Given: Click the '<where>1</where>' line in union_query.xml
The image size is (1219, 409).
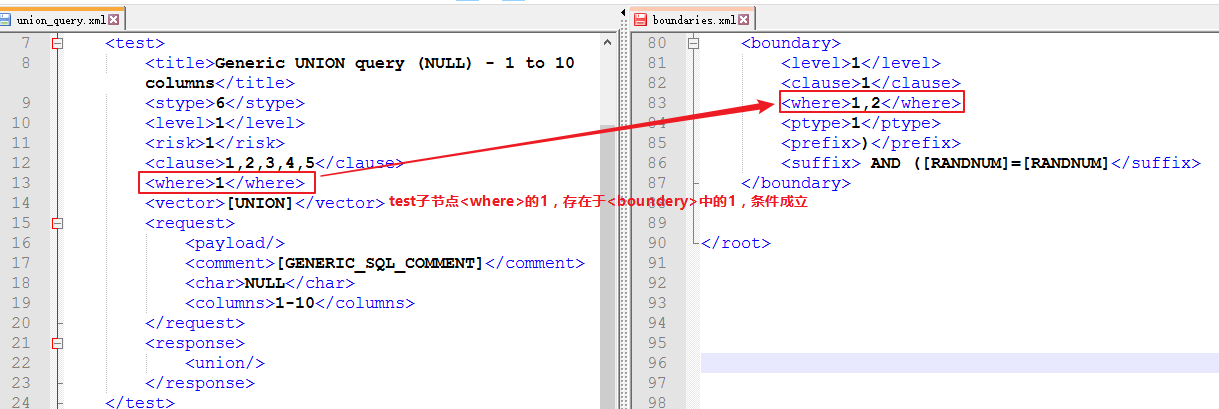Looking at the screenshot, I should (224, 183).
